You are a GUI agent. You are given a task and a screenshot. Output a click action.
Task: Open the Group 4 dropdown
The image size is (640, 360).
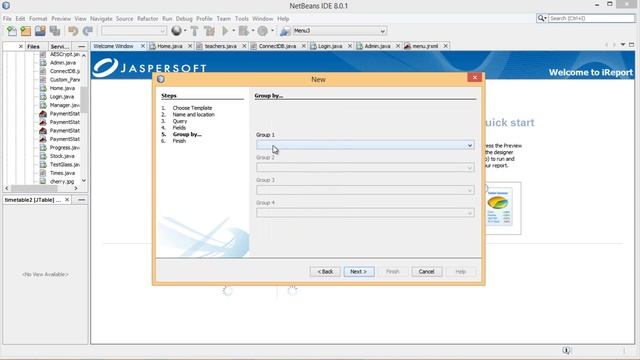coord(365,213)
